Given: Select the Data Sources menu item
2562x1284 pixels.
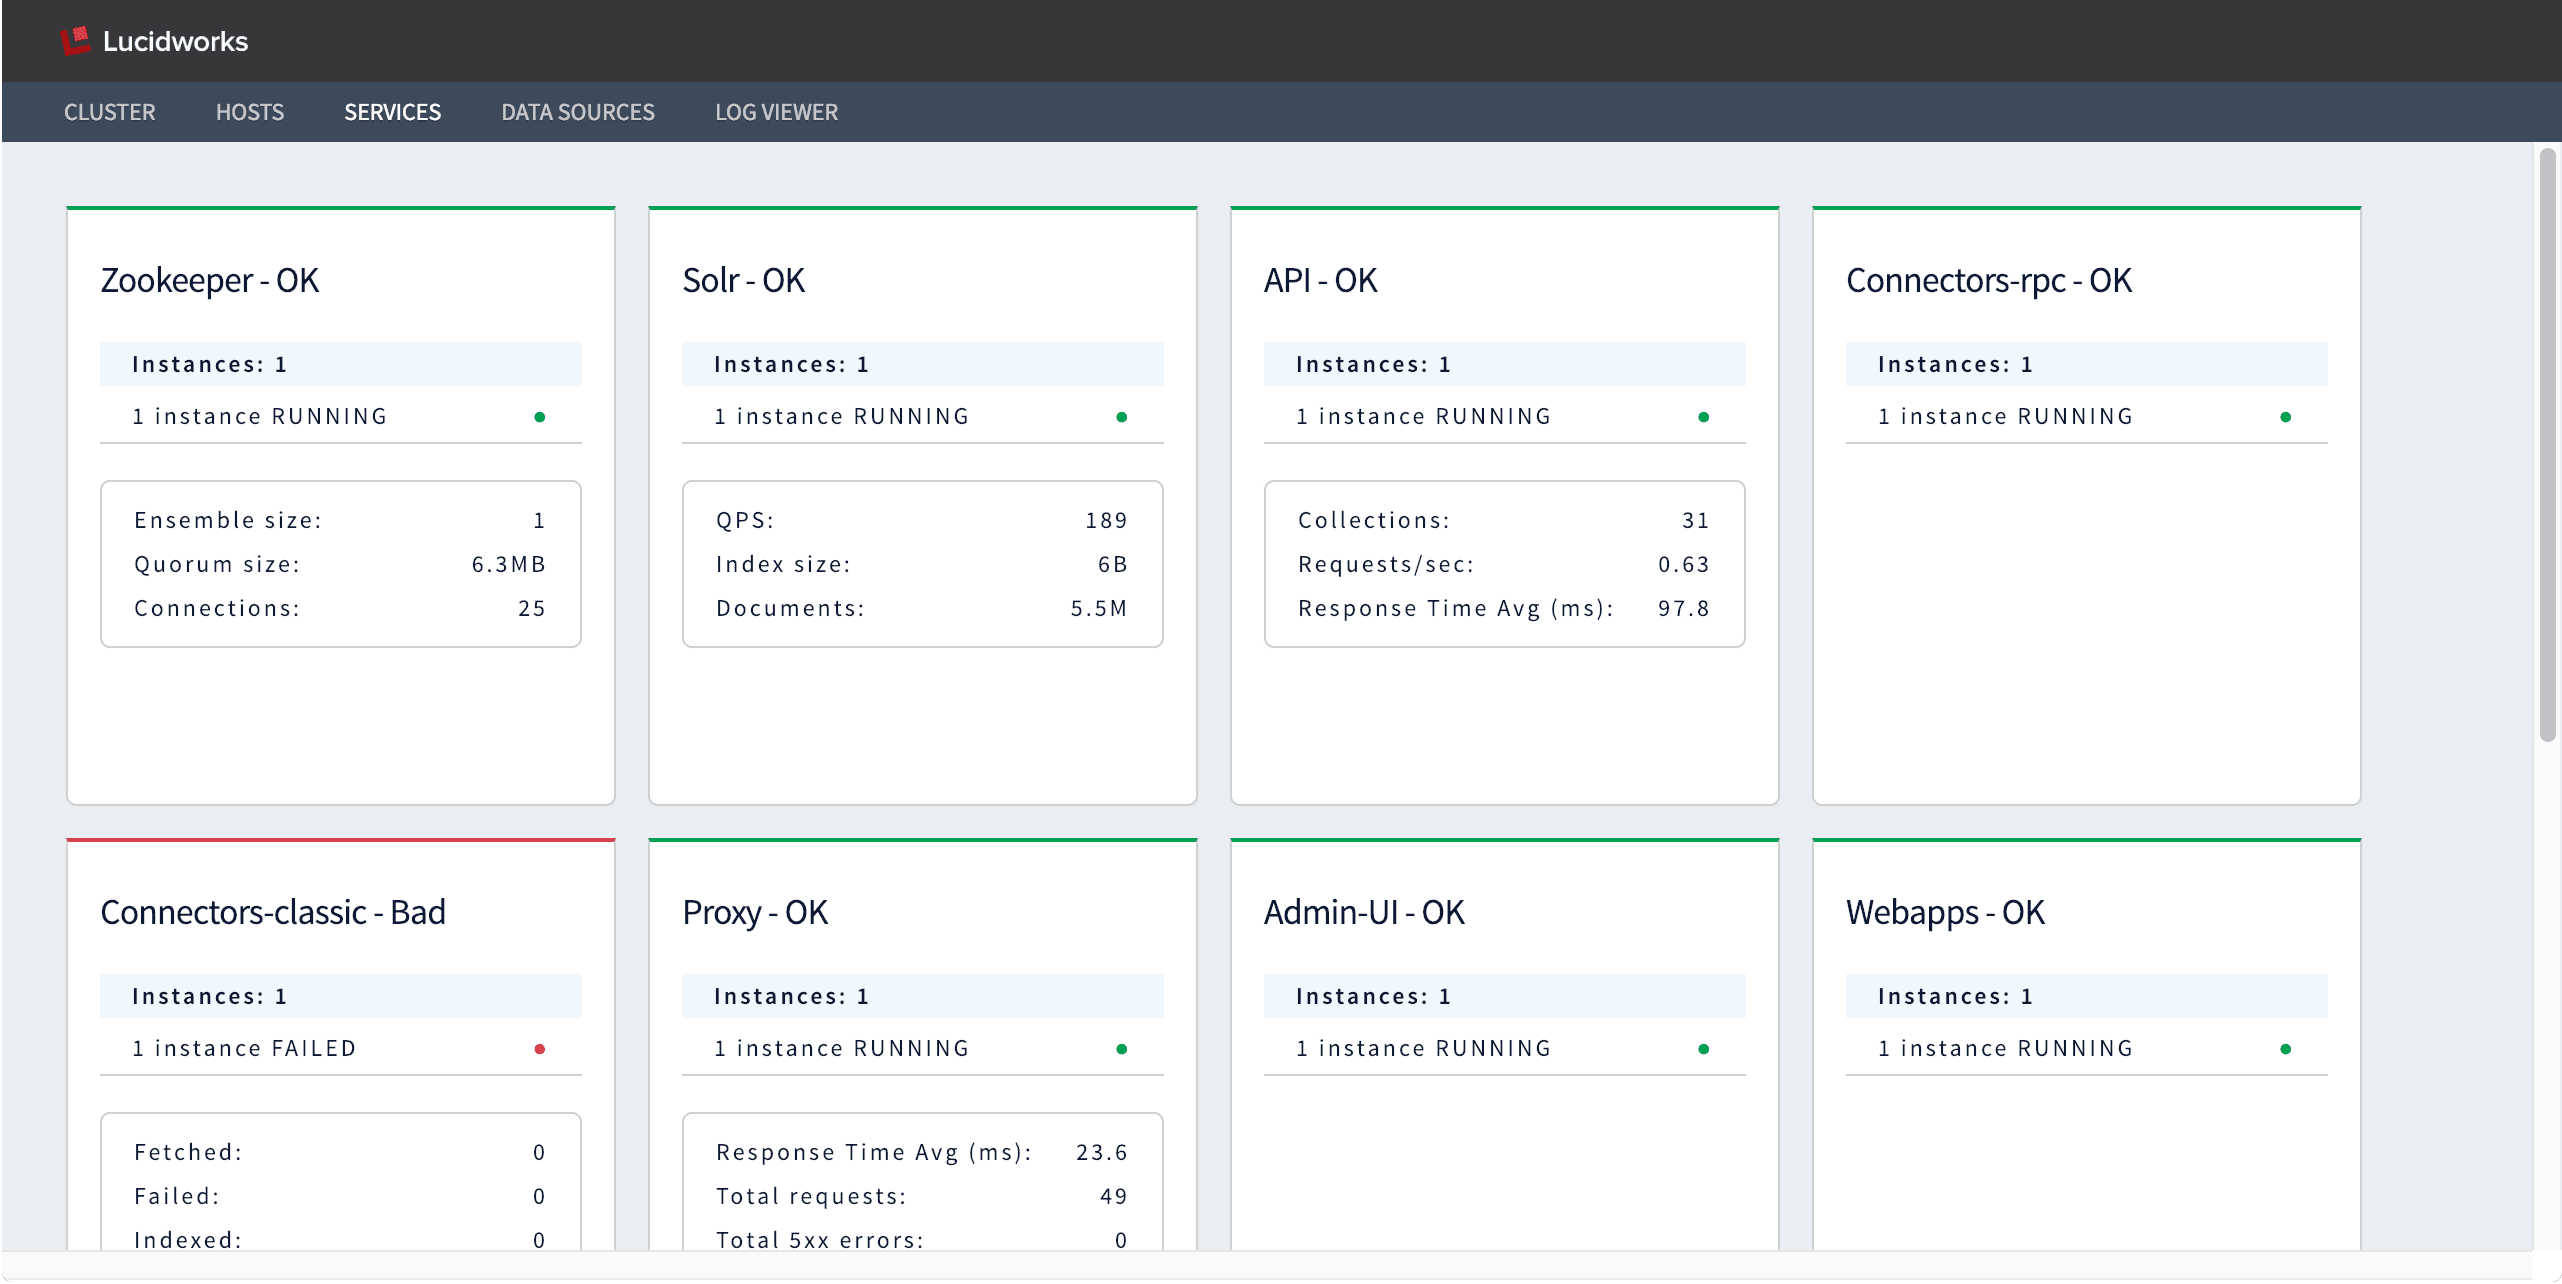Looking at the screenshot, I should point(577,112).
